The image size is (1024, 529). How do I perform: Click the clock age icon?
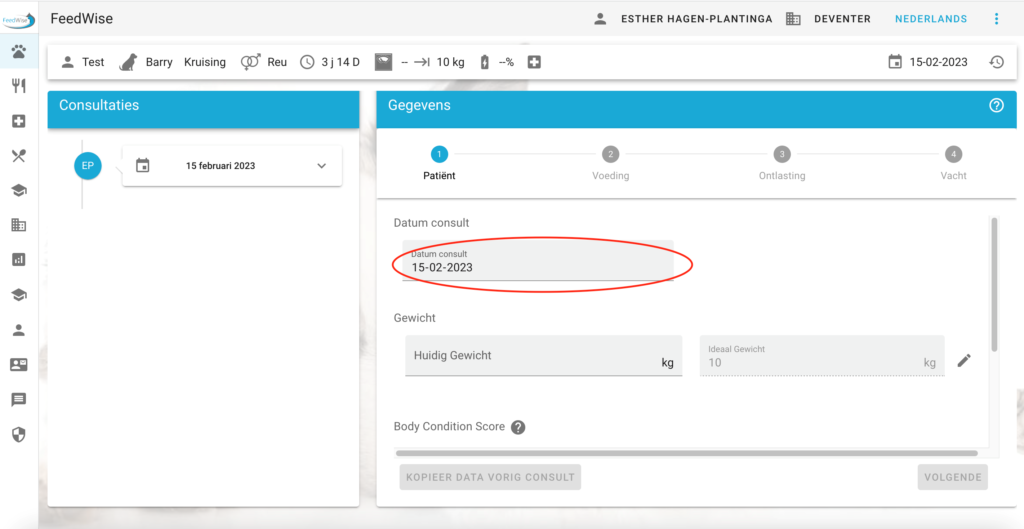click(x=307, y=63)
